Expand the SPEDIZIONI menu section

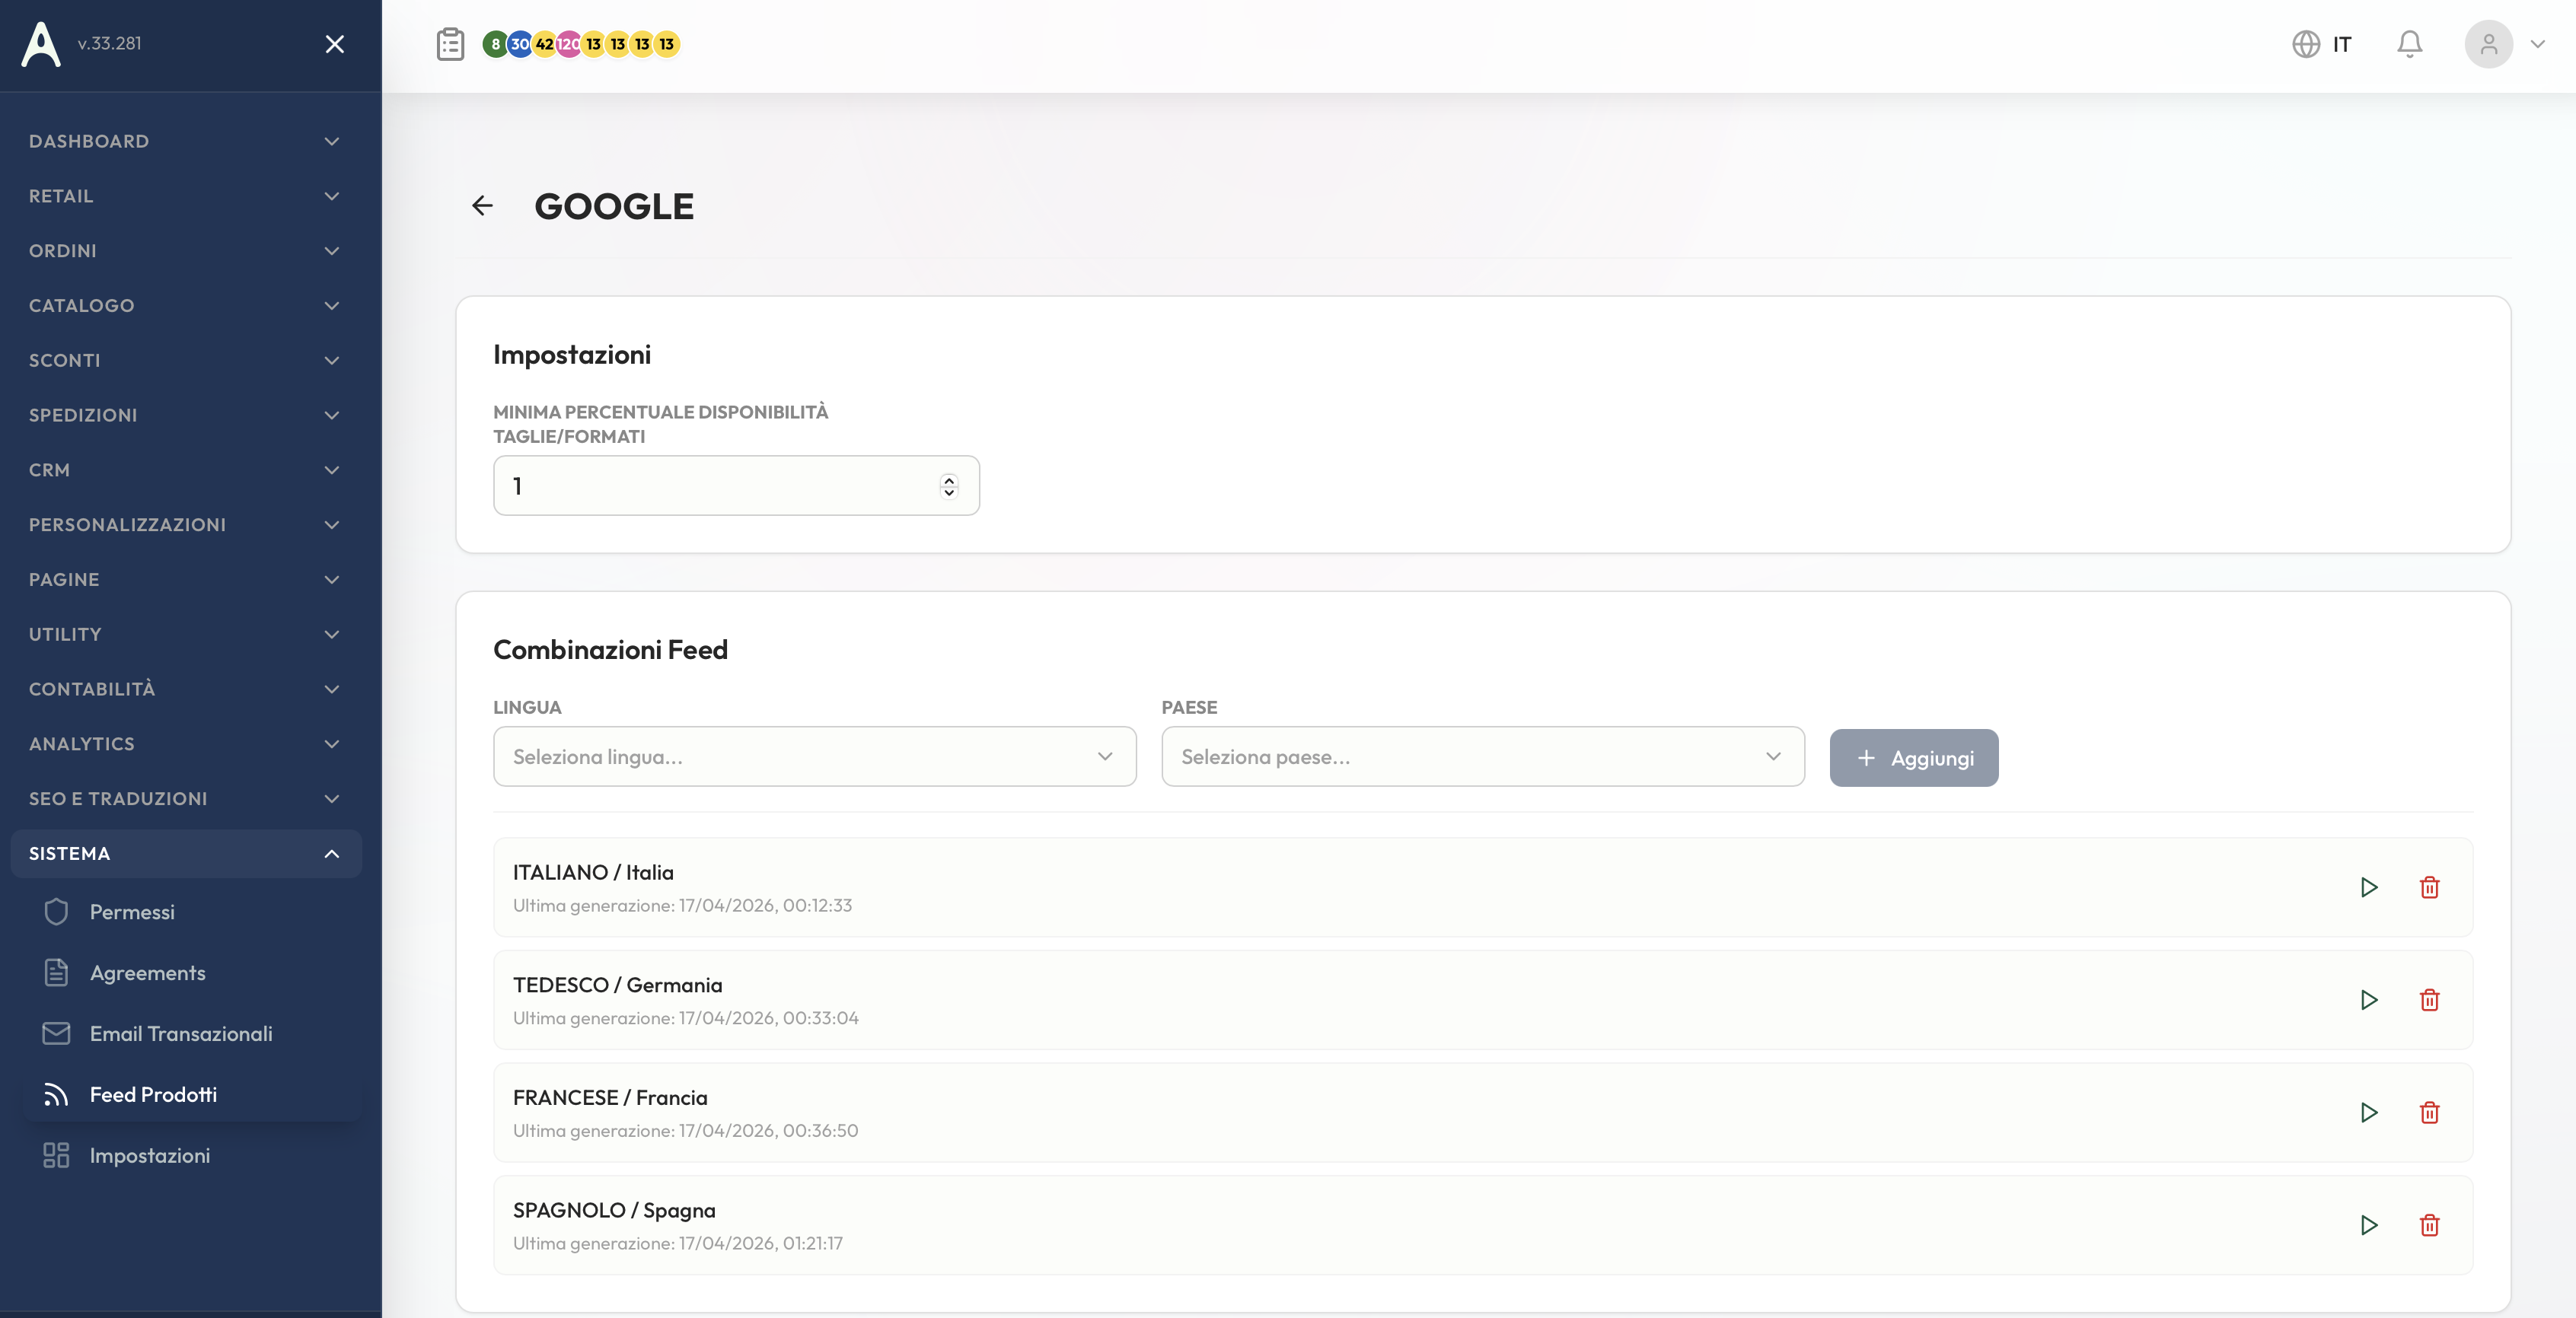point(186,415)
